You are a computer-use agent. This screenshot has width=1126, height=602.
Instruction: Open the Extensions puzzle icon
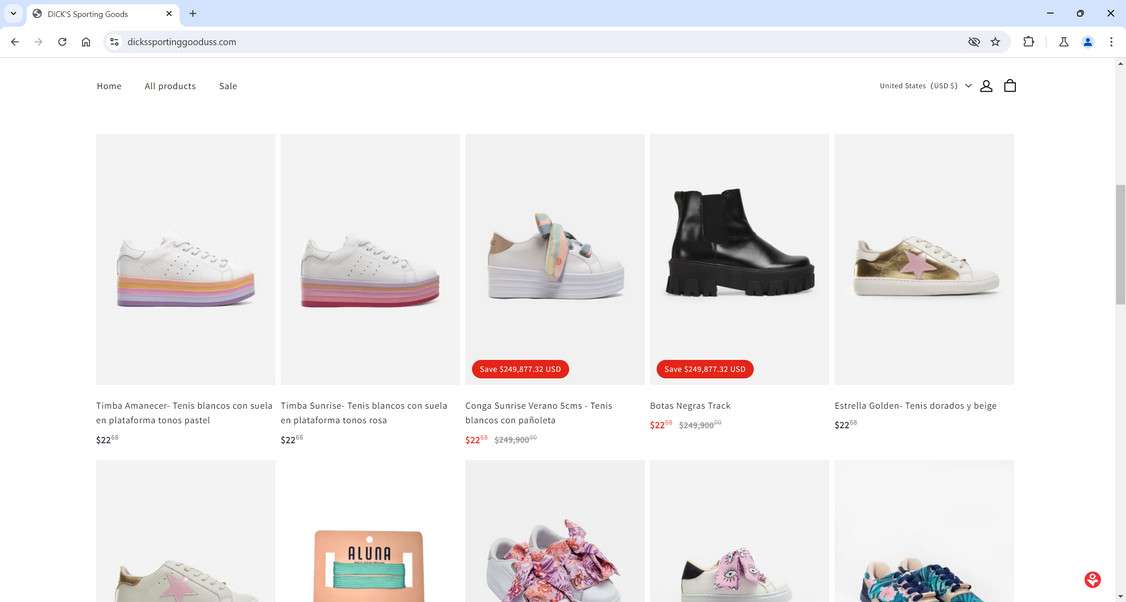click(x=1028, y=42)
